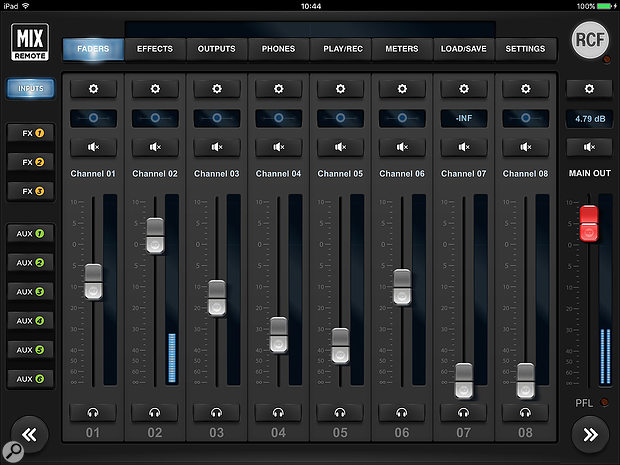Go to next channel bank arrows
This screenshot has width=620, height=465.
point(590,435)
